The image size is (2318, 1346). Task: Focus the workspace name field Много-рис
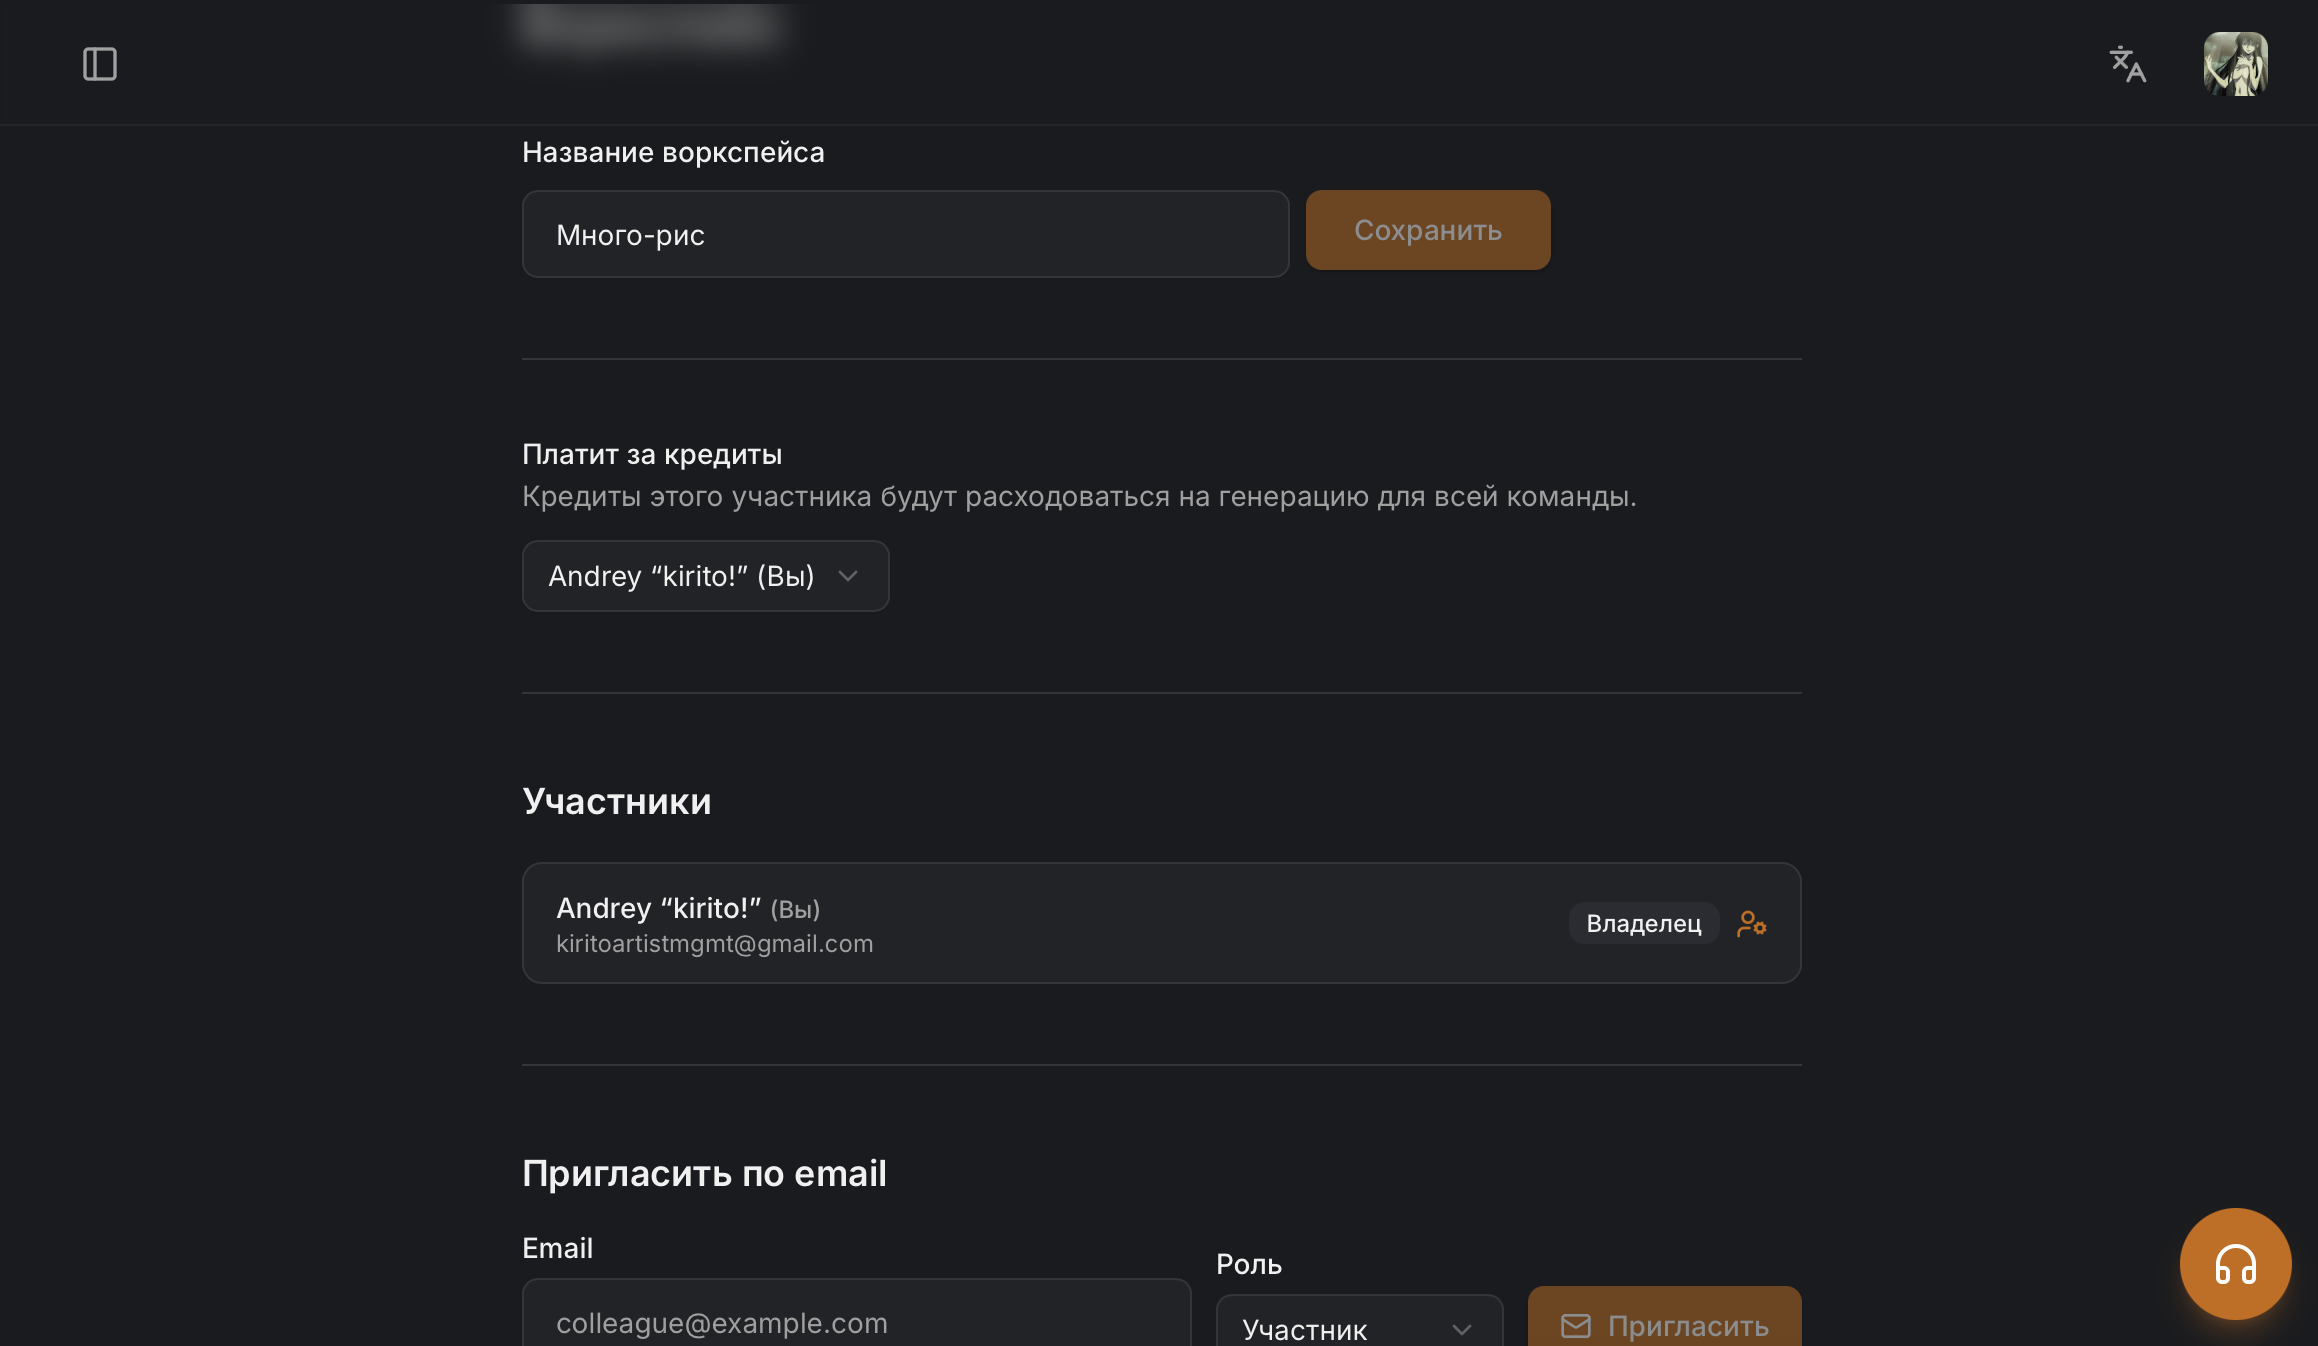point(905,234)
